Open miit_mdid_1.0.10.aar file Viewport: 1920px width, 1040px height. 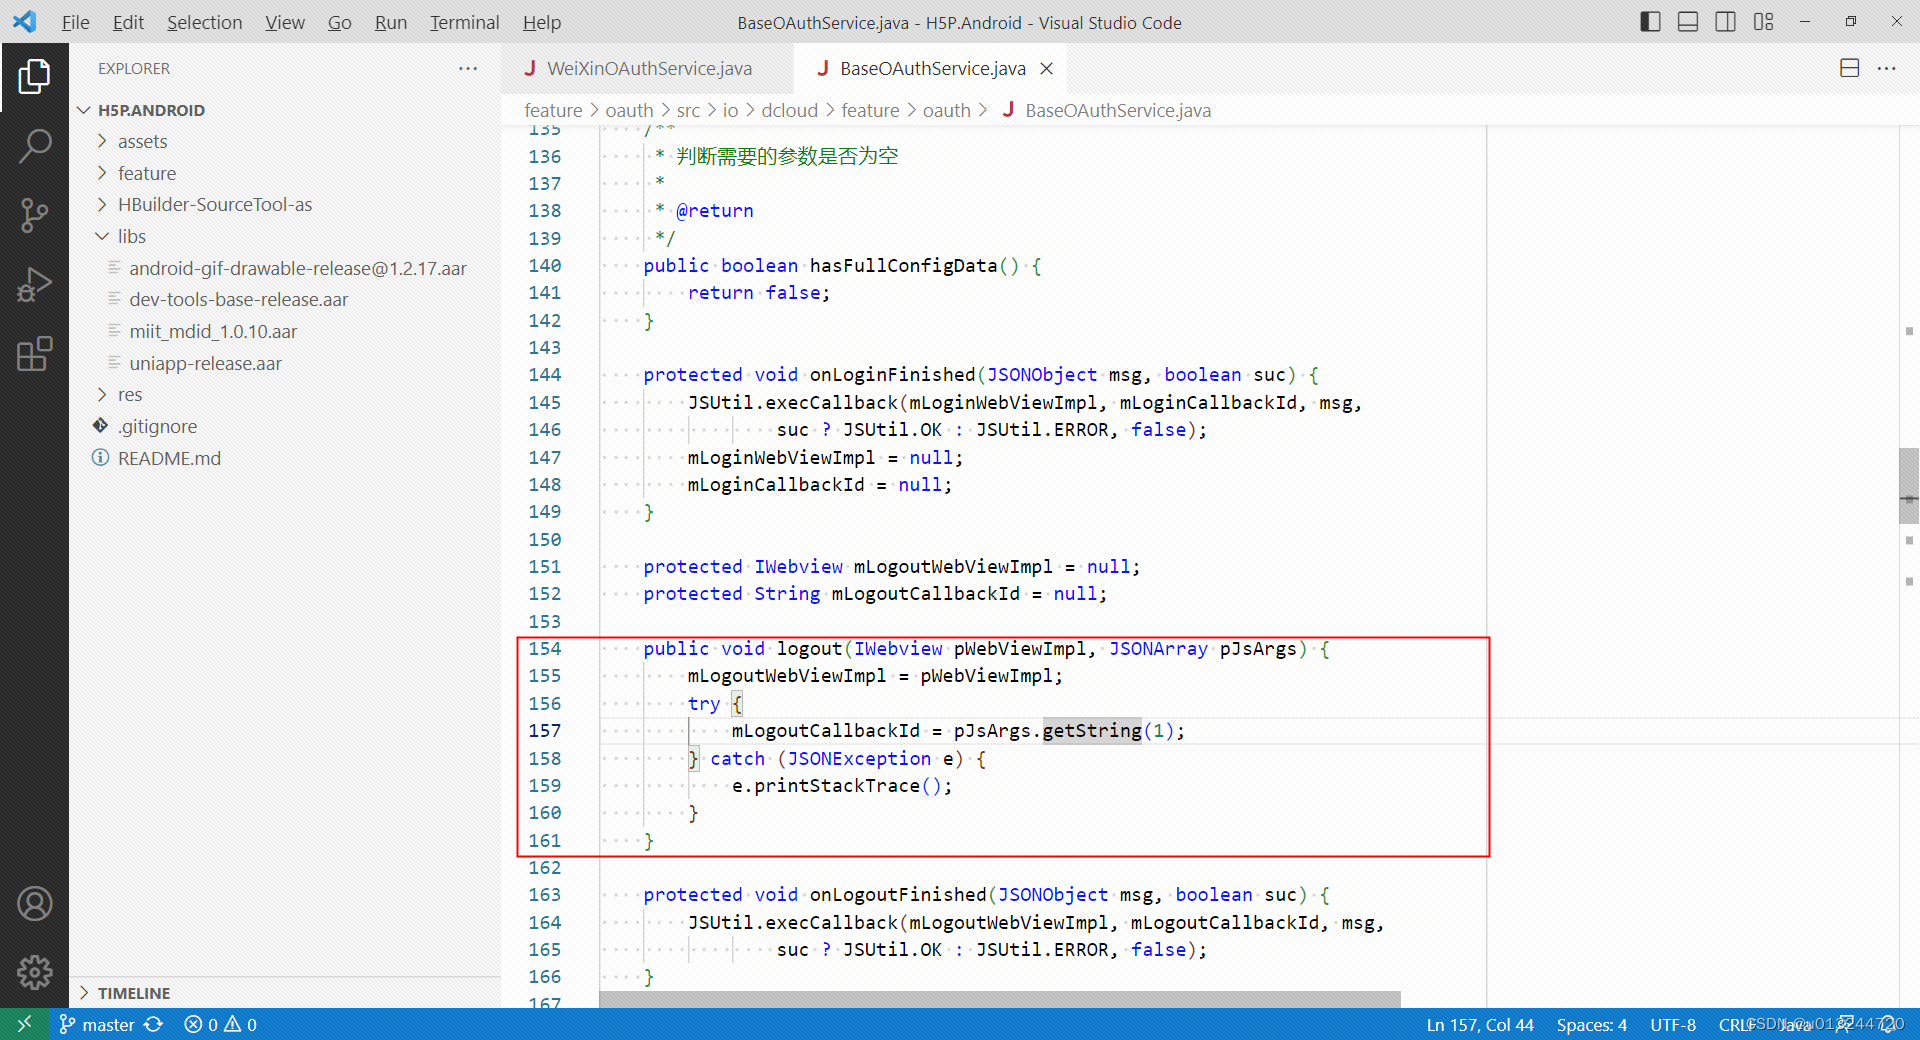tap(213, 331)
